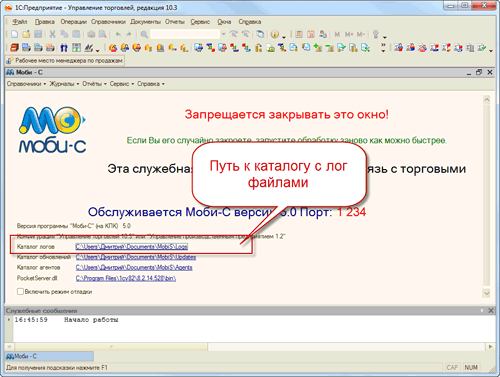Open the Calculator icon
The image size is (500, 377).
[x=299, y=34]
